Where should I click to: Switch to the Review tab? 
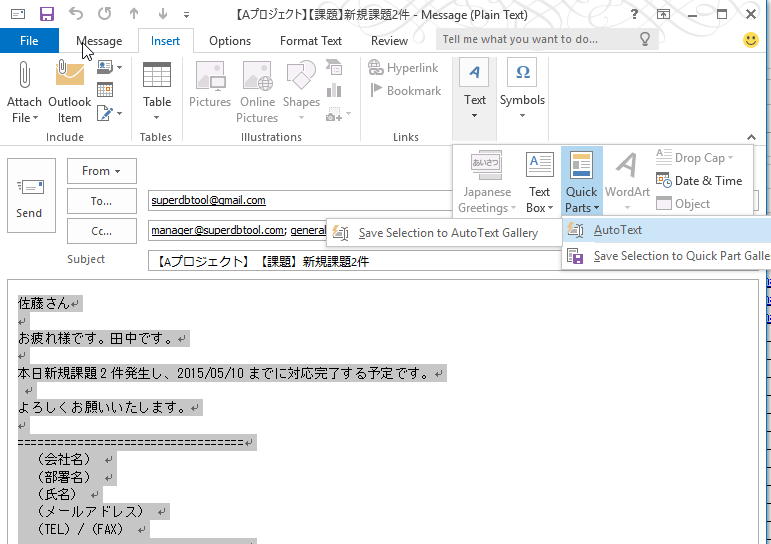click(x=389, y=41)
